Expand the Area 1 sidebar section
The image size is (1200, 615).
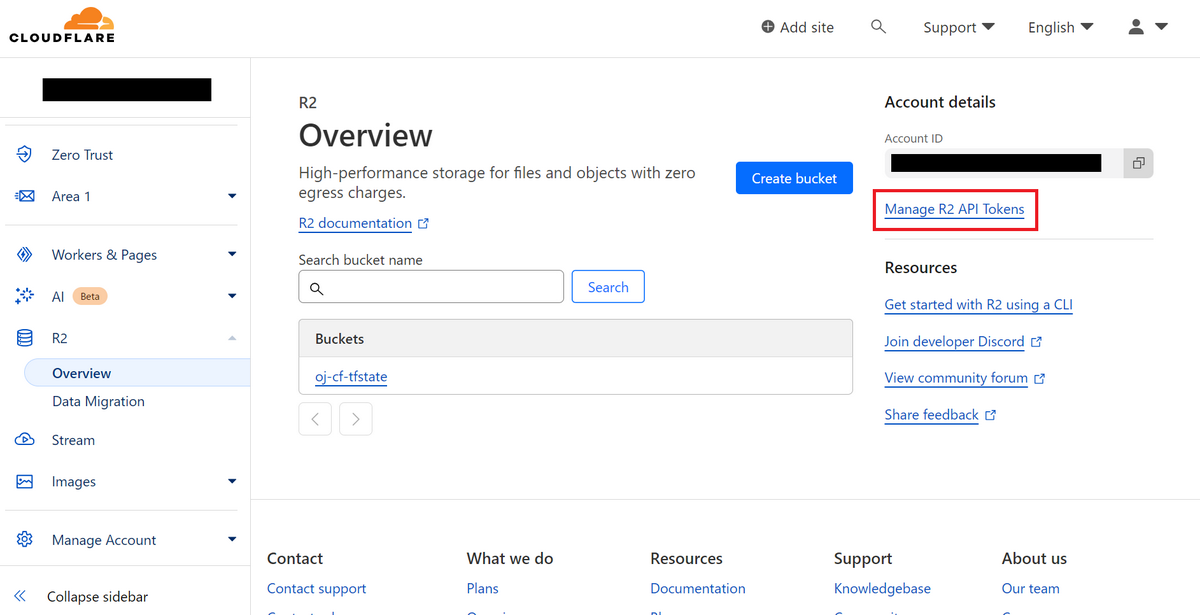(232, 196)
